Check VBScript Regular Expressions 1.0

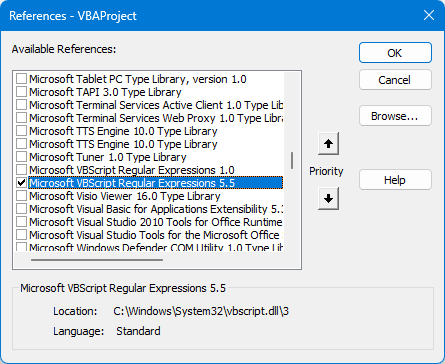point(22,170)
